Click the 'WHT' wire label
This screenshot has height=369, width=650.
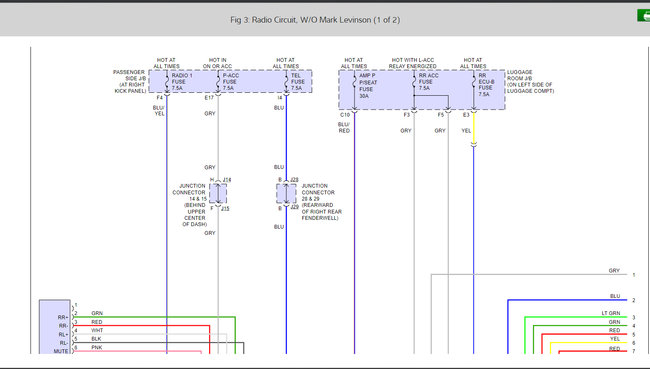97,330
